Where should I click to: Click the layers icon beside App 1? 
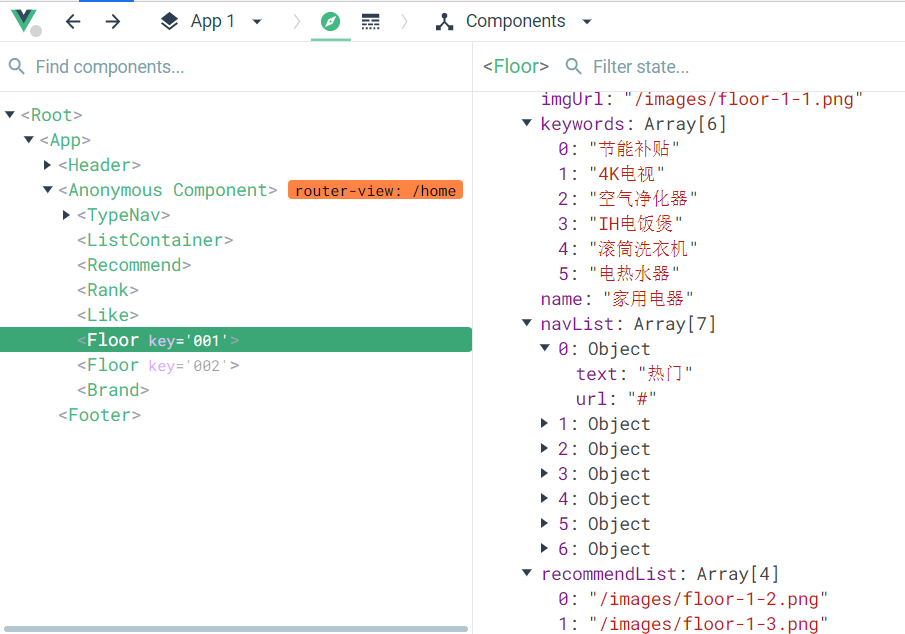[x=168, y=20]
